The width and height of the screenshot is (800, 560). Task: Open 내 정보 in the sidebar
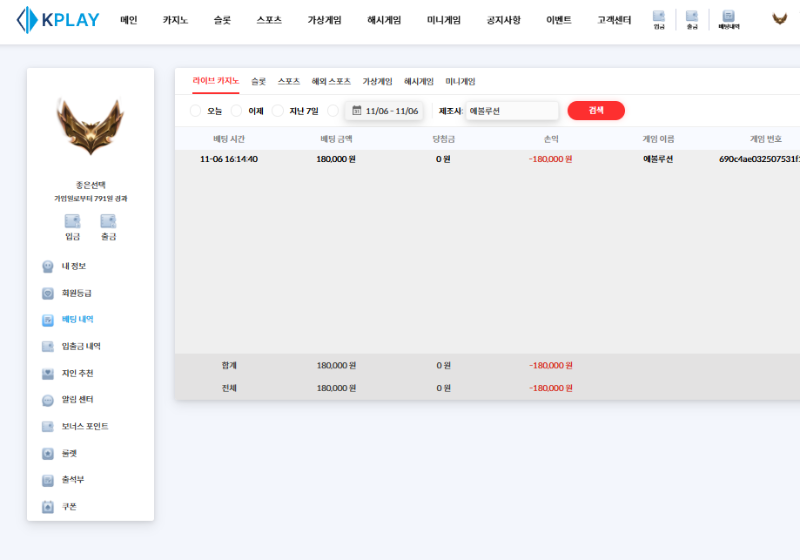[x=73, y=266]
